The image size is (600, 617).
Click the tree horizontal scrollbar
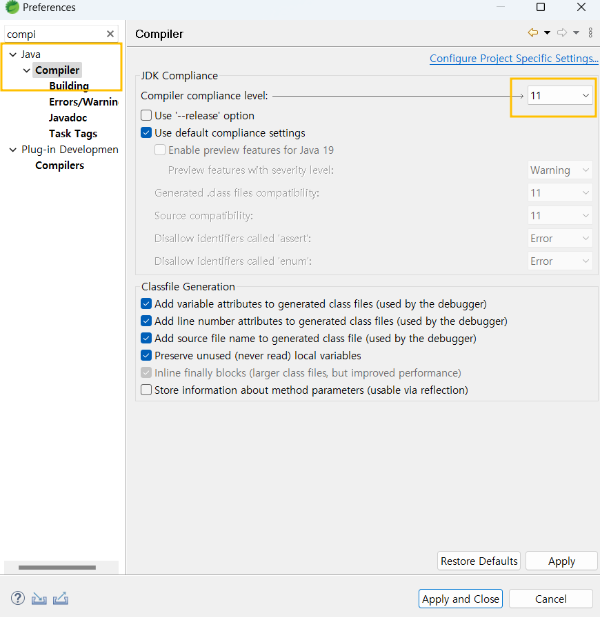(57, 567)
